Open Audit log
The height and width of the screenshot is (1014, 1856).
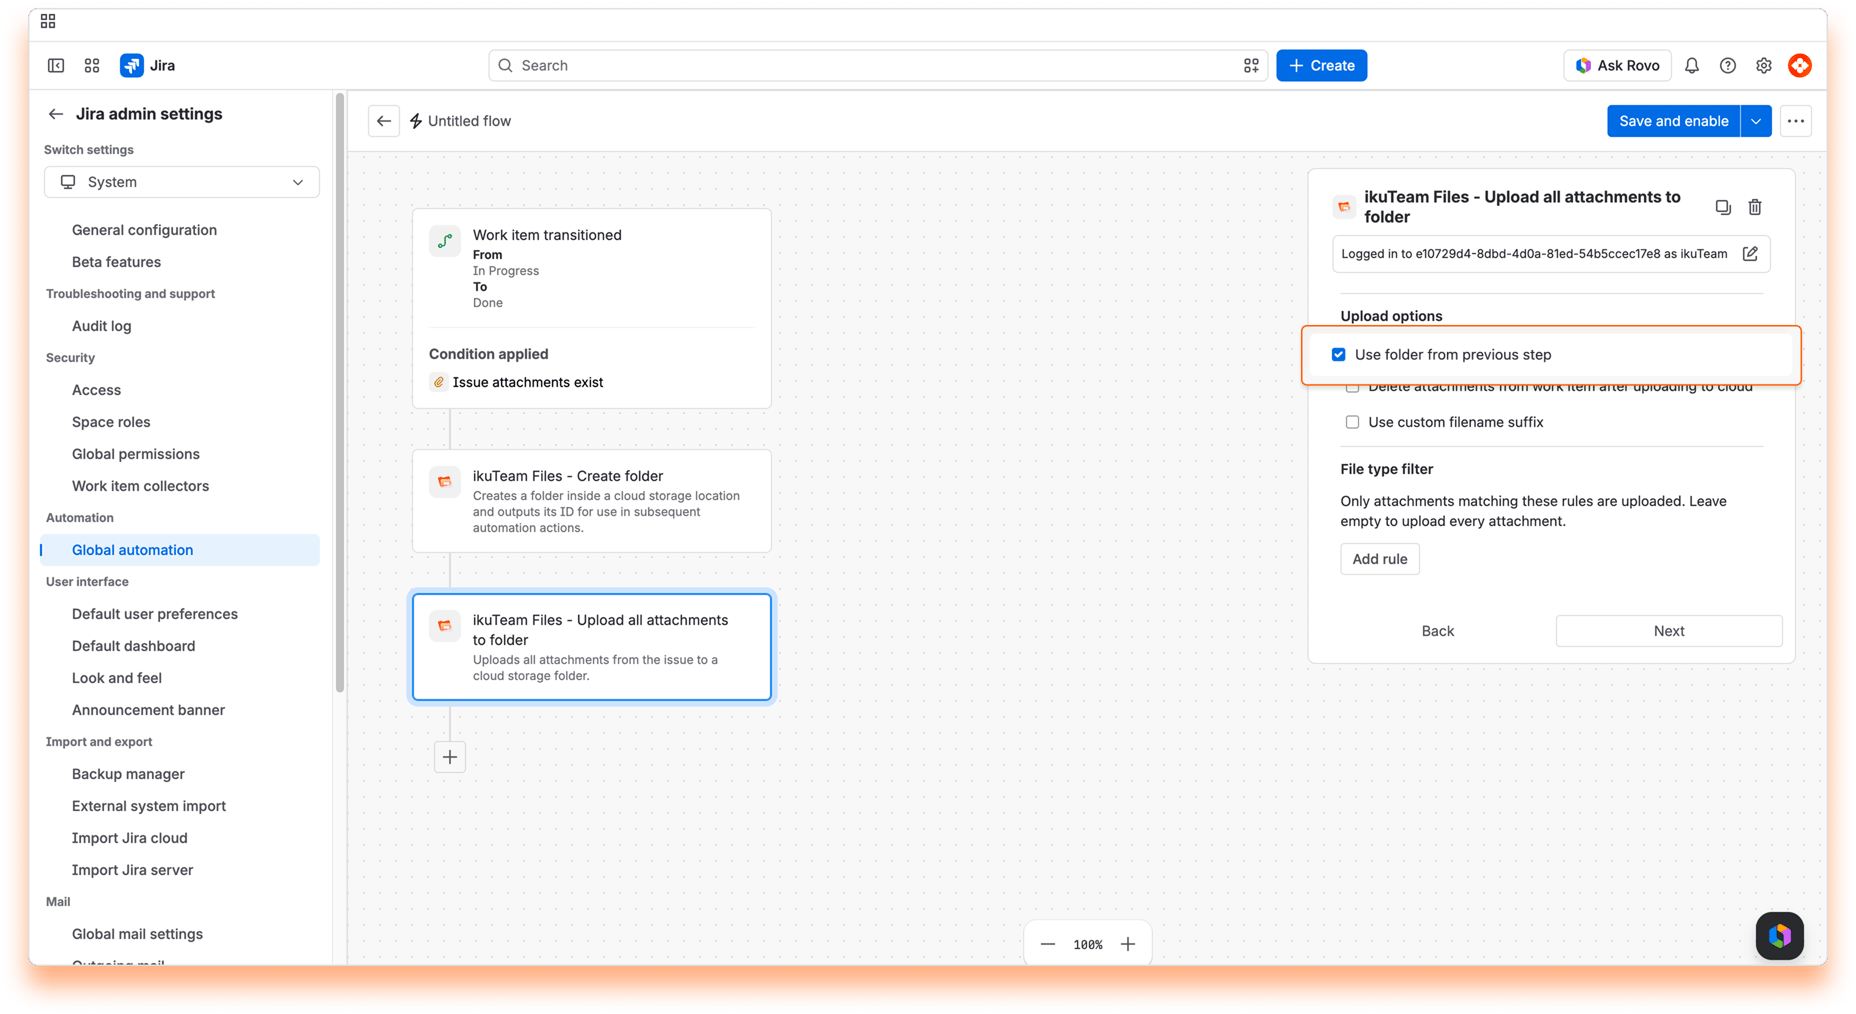101,326
